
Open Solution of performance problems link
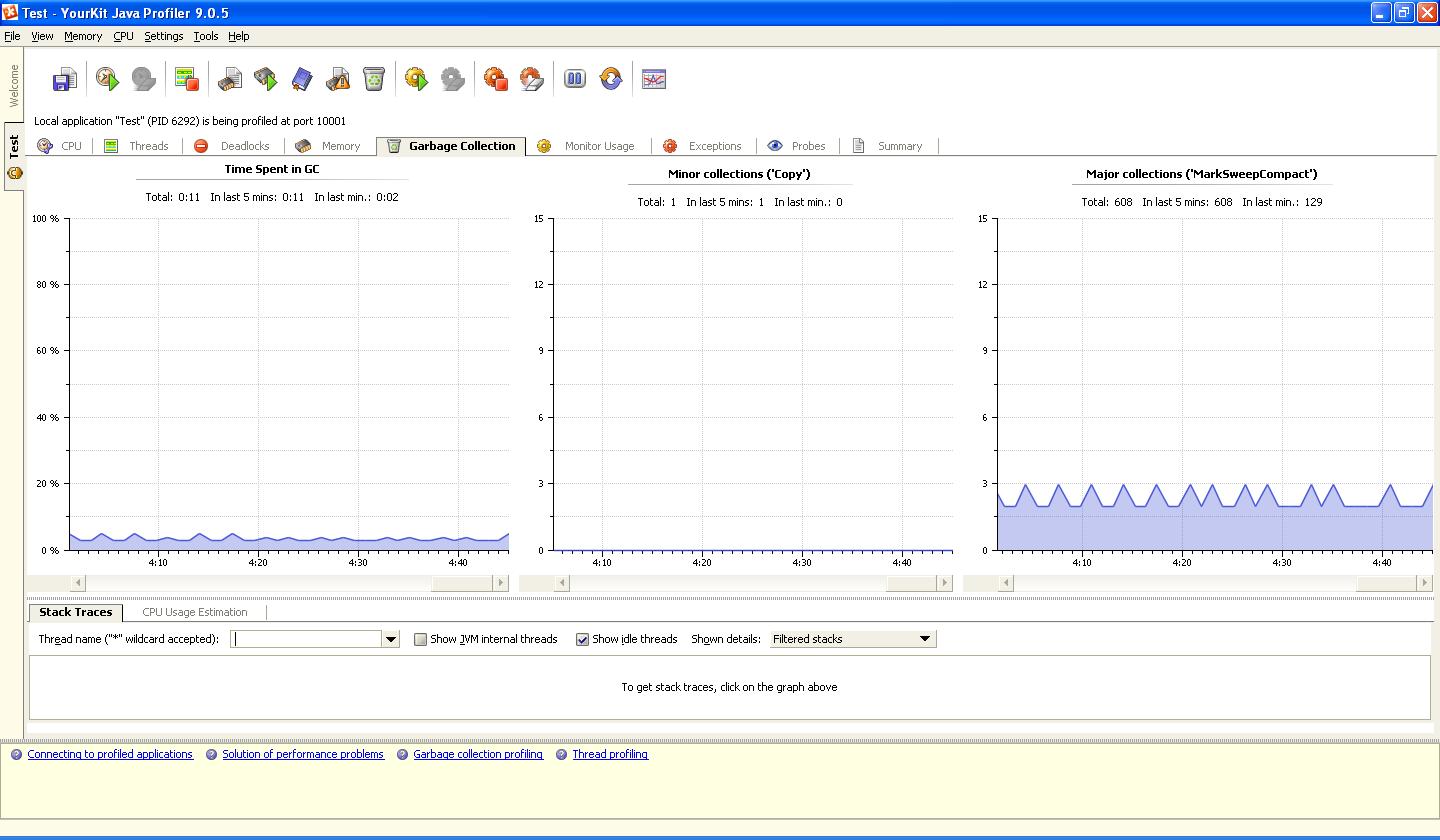(303, 755)
